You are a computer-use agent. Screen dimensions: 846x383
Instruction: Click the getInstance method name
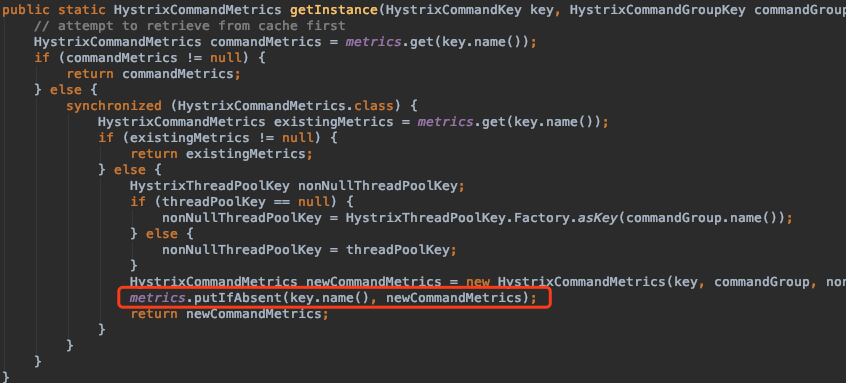pyautogui.click(x=333, y=10)
